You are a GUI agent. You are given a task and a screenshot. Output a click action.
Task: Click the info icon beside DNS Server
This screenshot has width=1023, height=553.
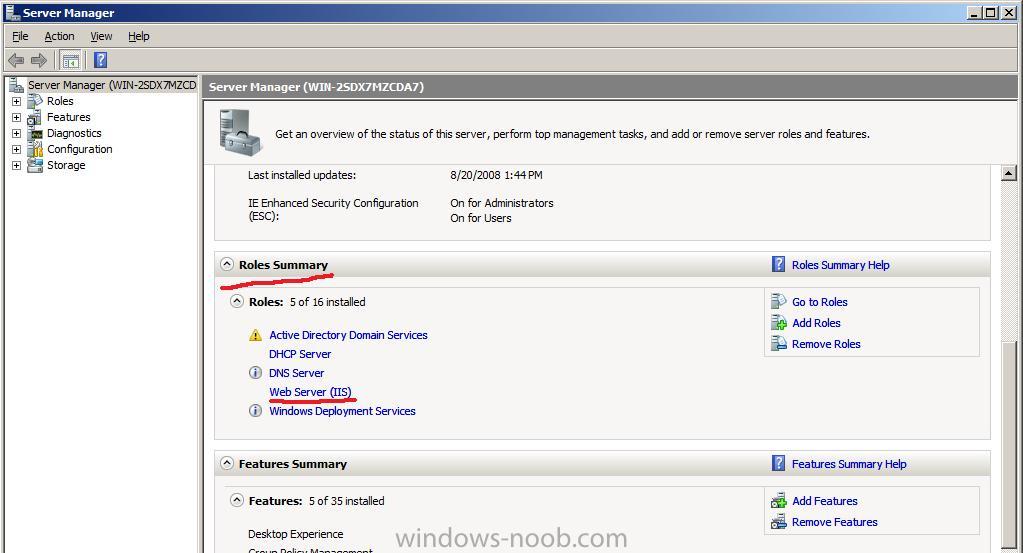pyautogui.click(x=255, y=373)
